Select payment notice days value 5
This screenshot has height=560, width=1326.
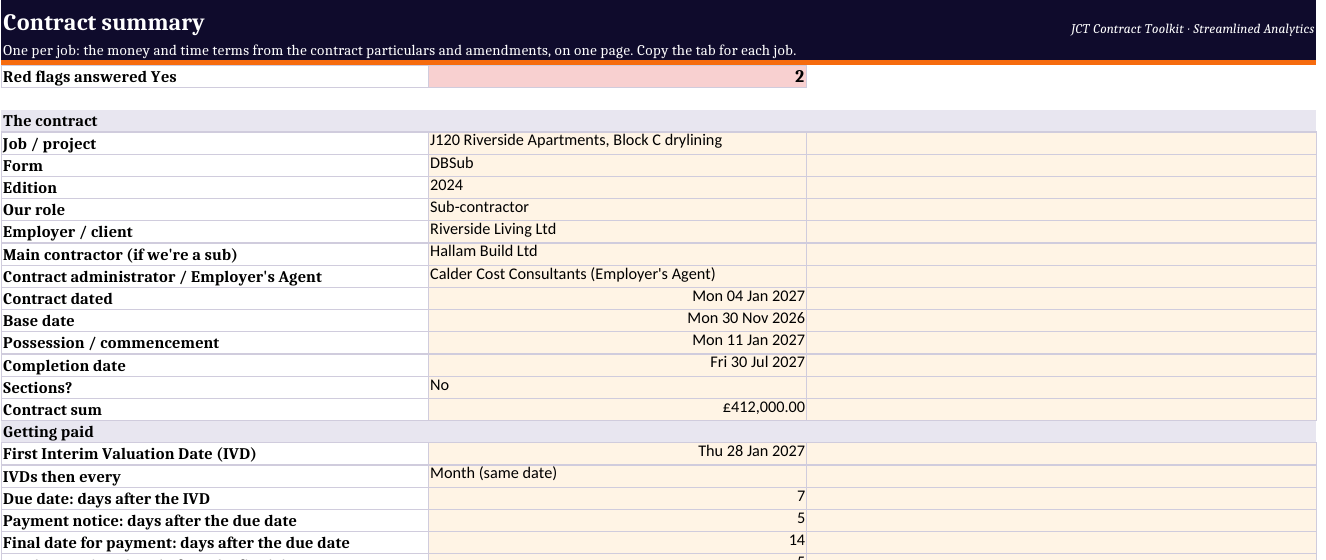coord(617,520)
